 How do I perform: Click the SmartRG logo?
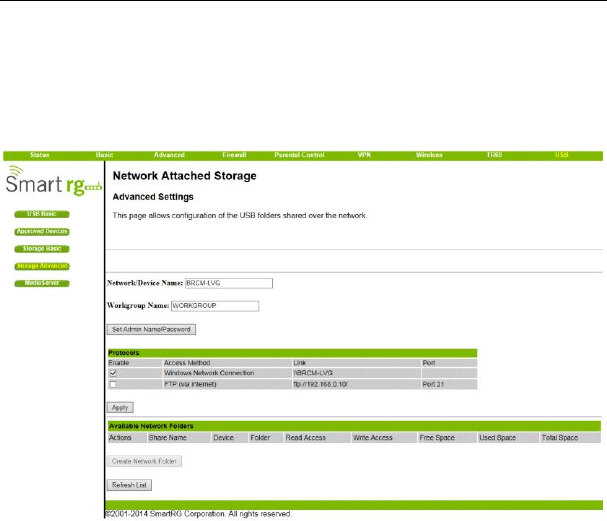(53, 181)
